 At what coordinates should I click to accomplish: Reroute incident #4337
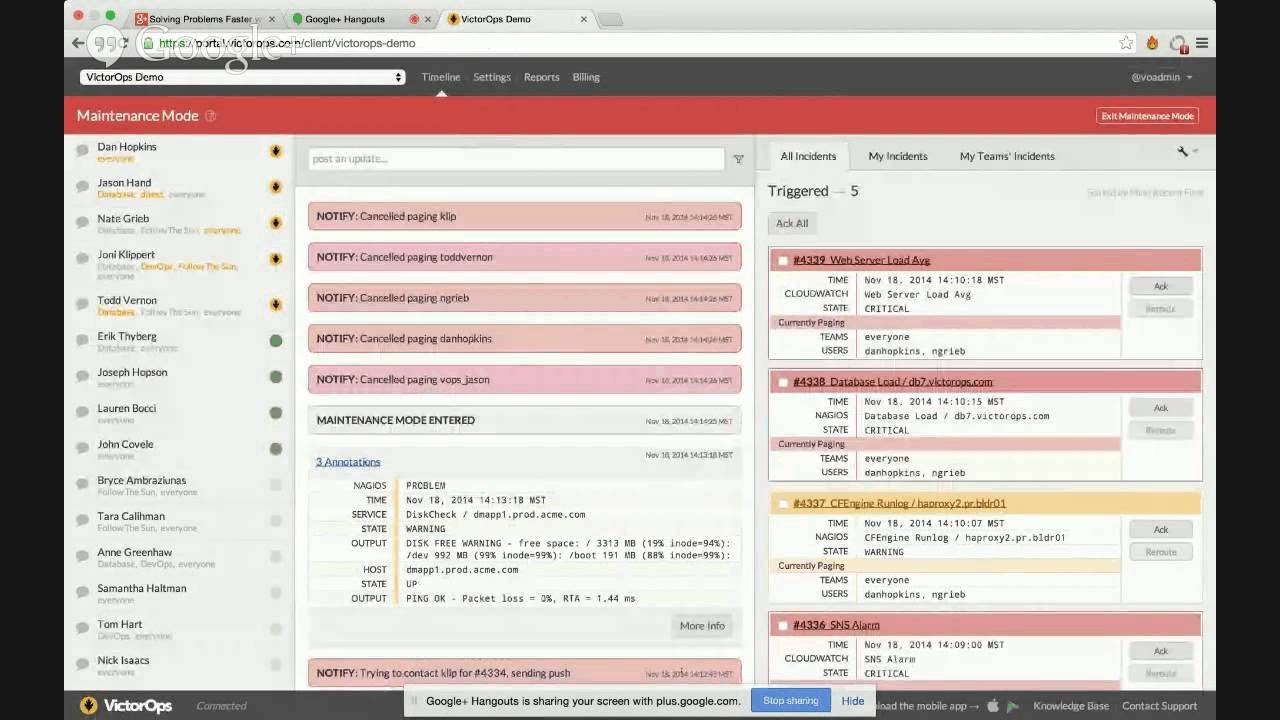tap(1160, 552)
